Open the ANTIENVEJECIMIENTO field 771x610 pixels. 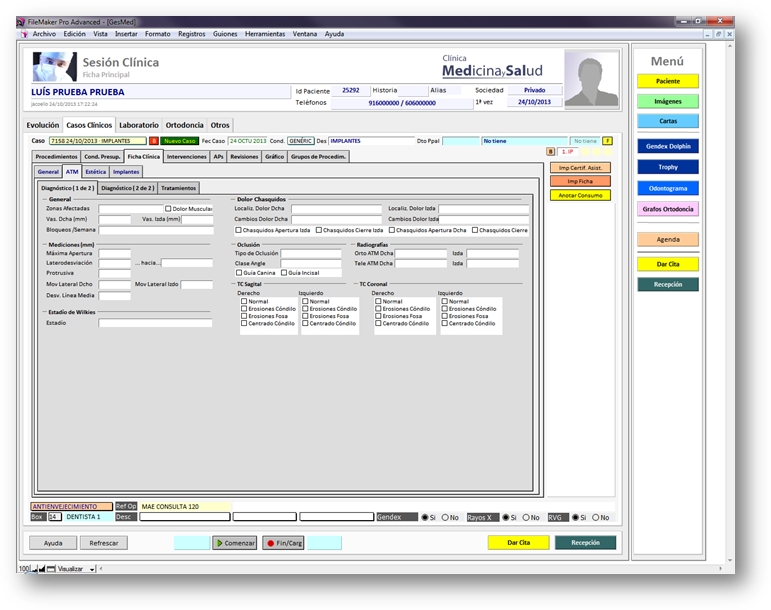tap(72, 506)
